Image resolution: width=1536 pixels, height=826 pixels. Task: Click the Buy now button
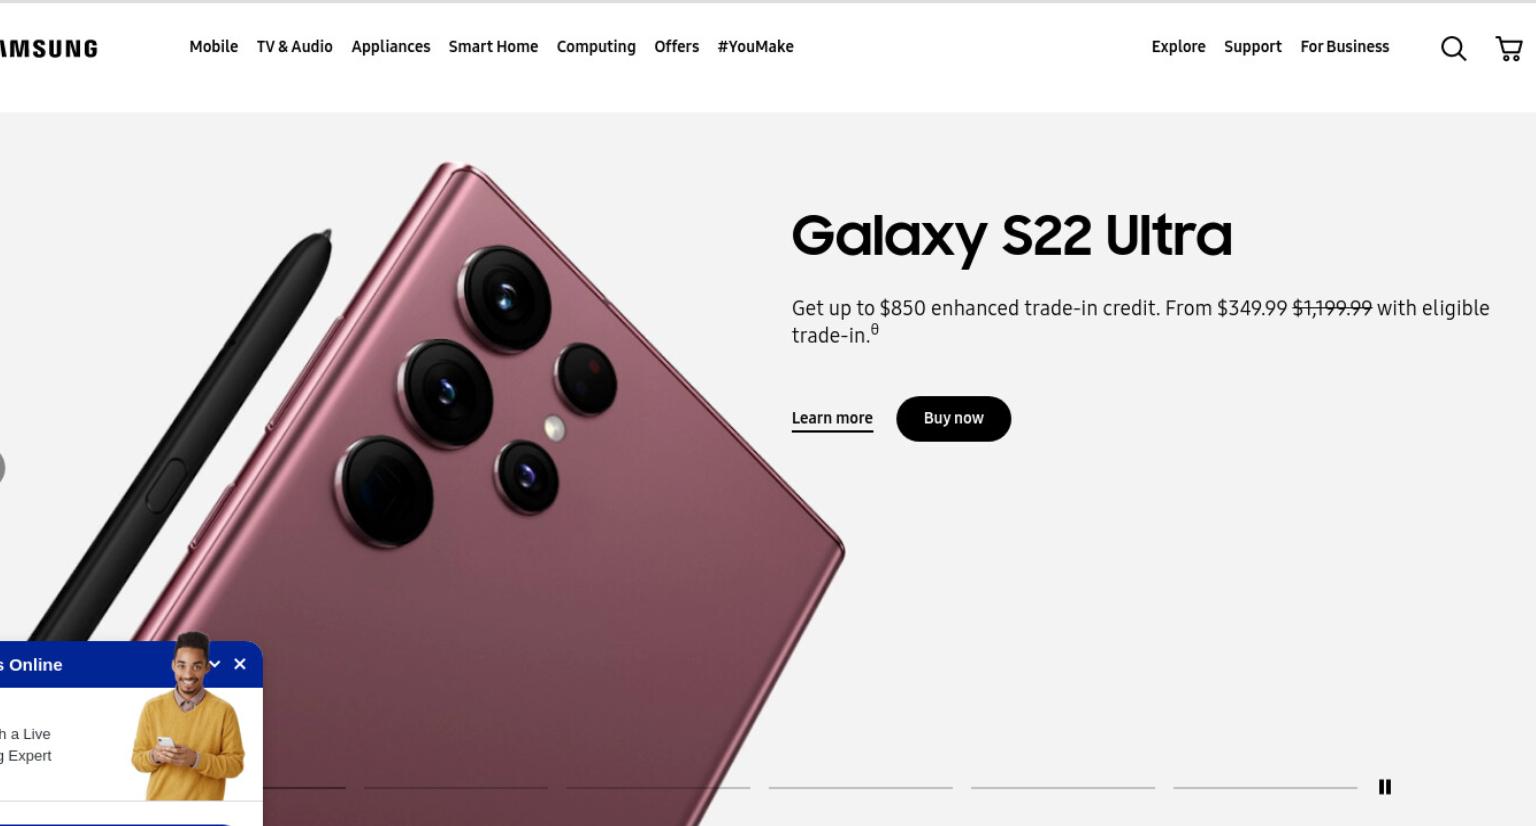click(953, 419)
